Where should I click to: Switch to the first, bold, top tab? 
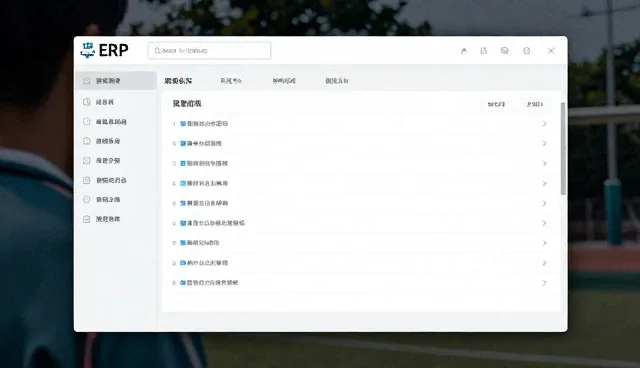coord(178,81)
